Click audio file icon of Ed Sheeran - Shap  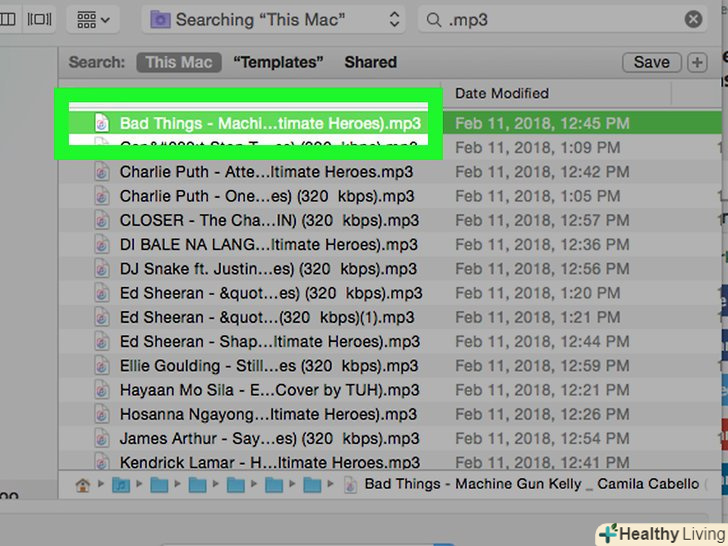click(102, 342)
